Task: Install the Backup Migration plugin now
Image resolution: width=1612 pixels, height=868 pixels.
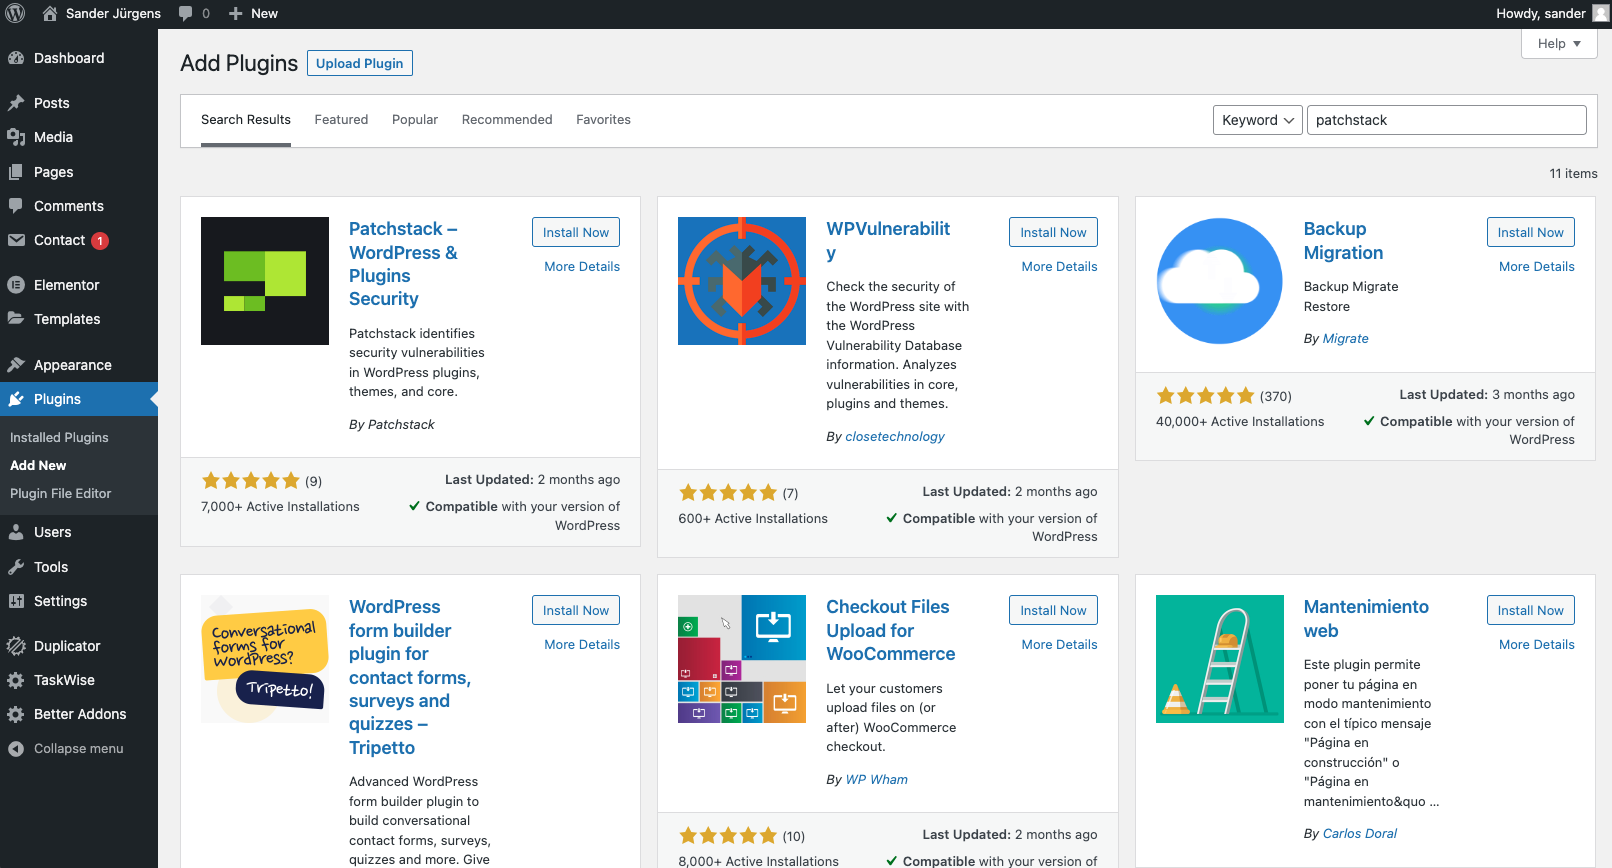Action: (1531, 232)
